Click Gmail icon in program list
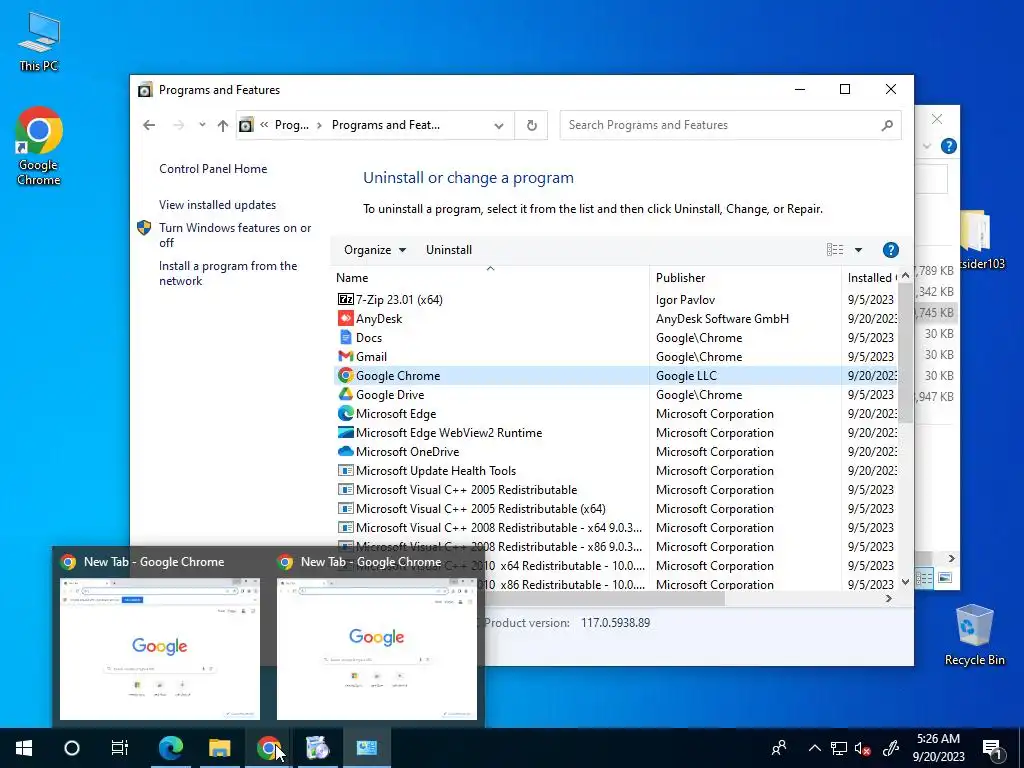Image resolution: width=1024 pixels, height=768 pixels. click(345, 357)
